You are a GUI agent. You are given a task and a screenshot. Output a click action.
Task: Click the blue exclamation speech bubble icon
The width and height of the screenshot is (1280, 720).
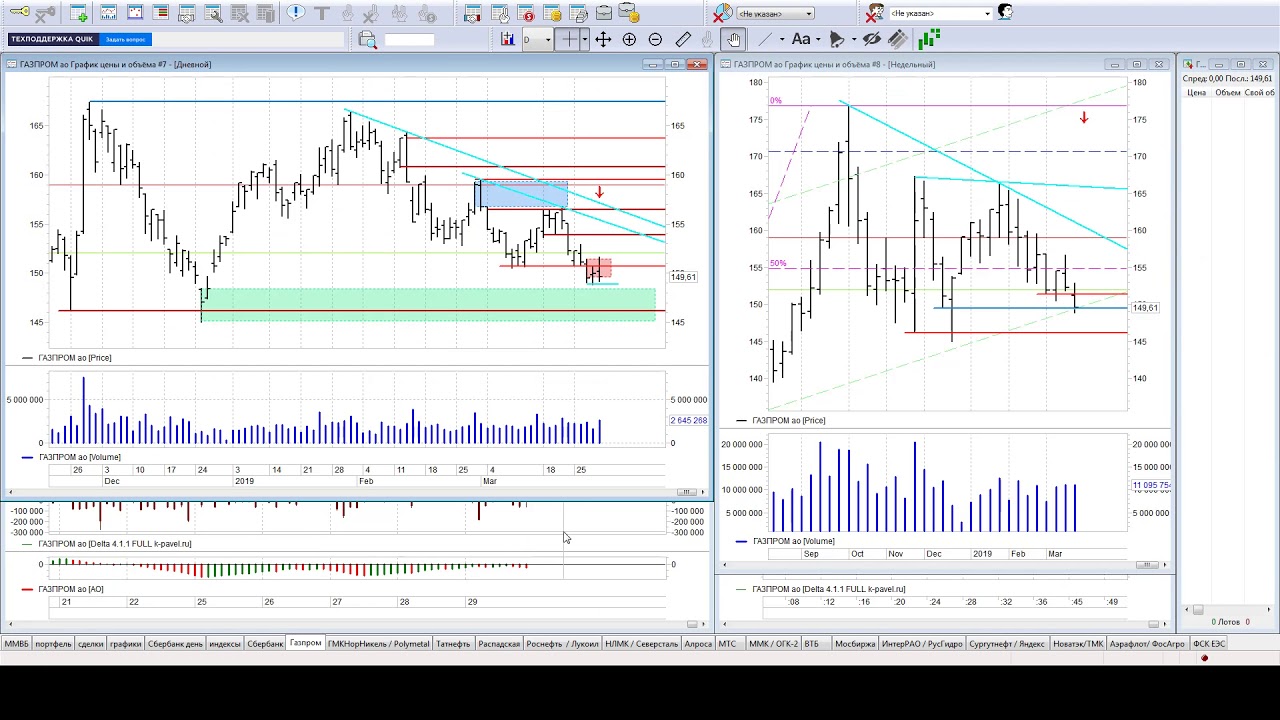pos(295,13)
